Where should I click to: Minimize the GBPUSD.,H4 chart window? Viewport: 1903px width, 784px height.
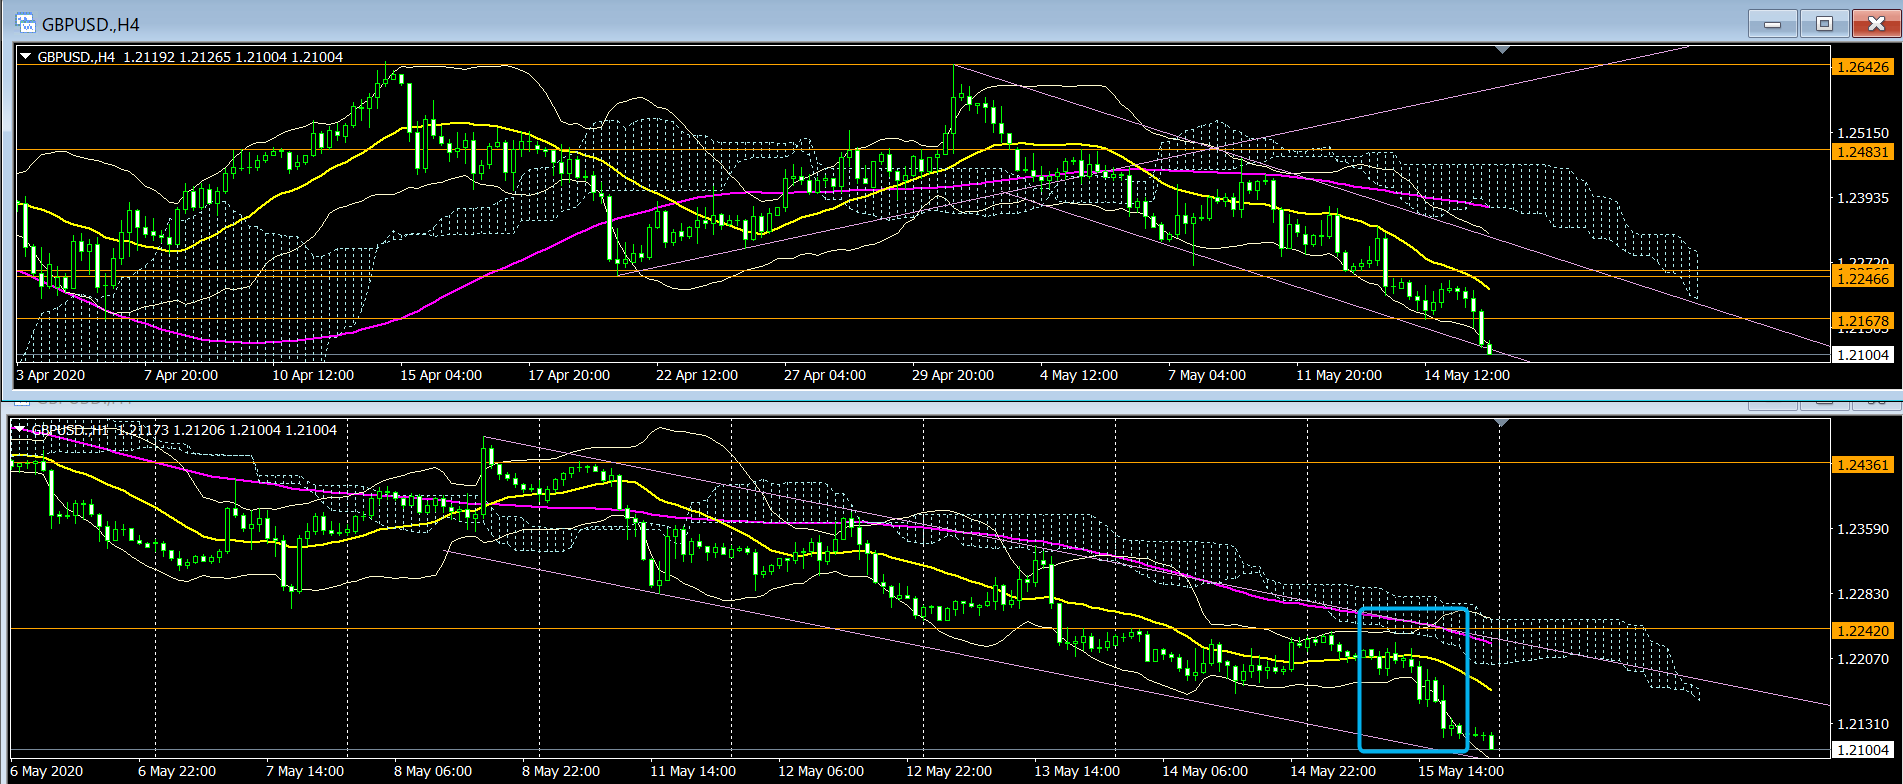(x=1772, y=24)
